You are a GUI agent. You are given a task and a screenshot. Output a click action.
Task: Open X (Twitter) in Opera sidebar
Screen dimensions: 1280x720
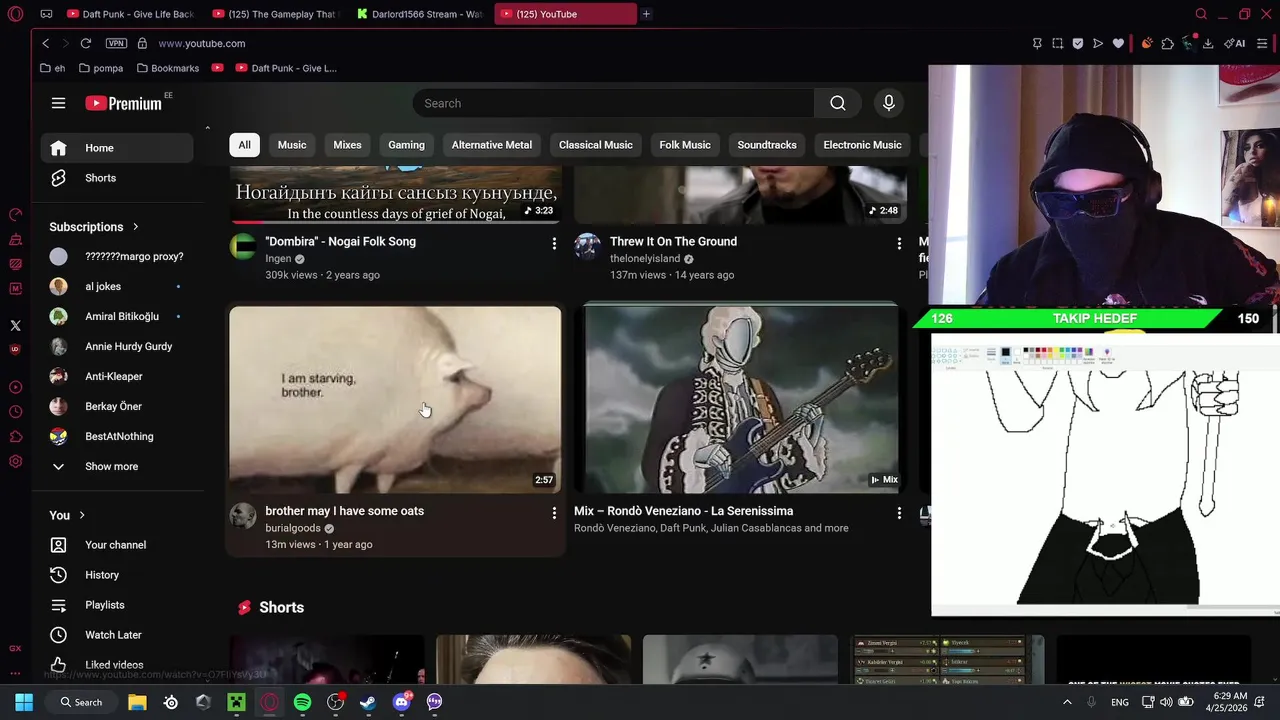[x=15, y=325]
